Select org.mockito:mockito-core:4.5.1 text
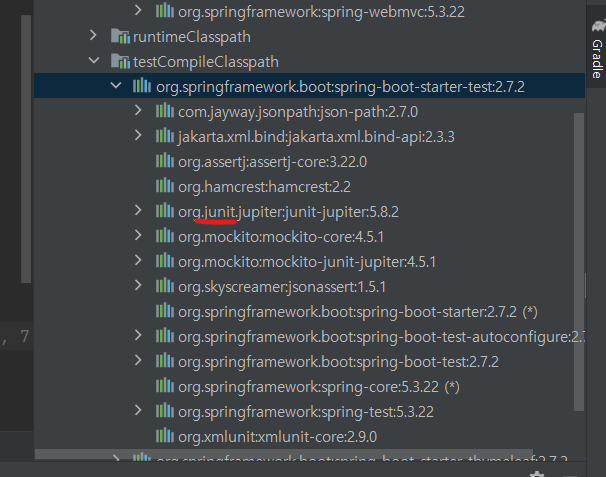The height and width of the screenshot is (477, 606). [281, 237]
